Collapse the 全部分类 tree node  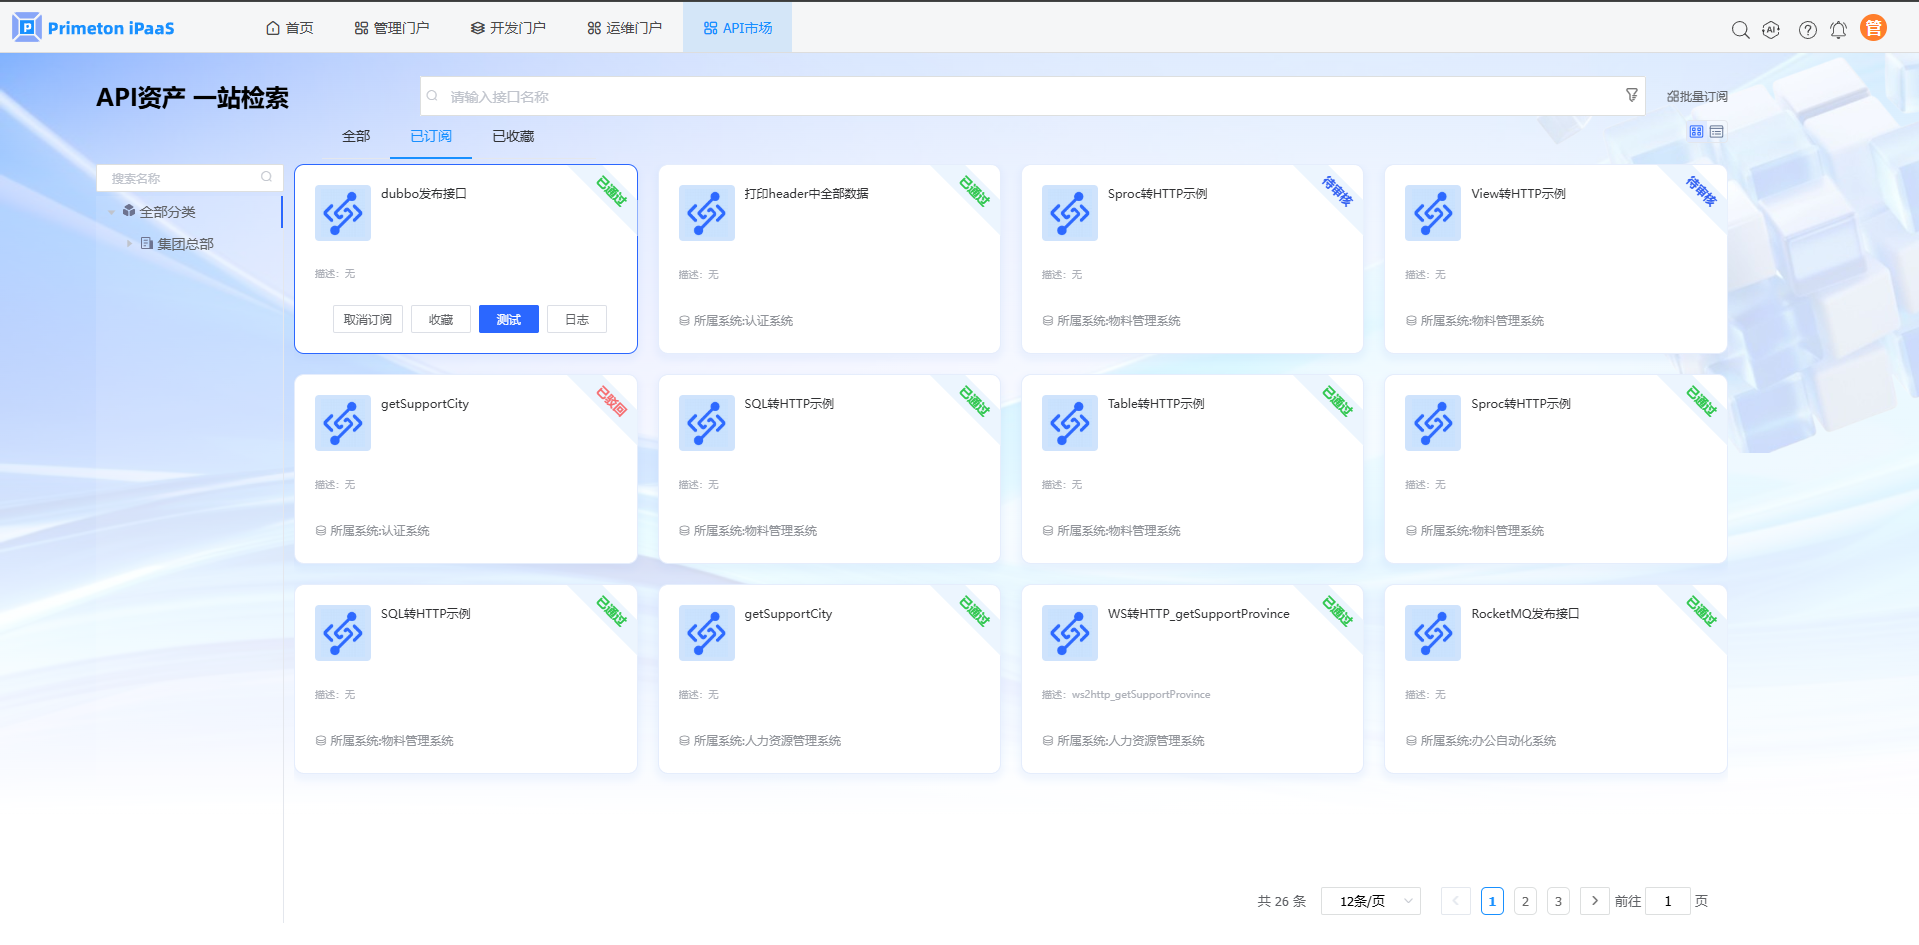pyautogui.click(x=111, y=212)
